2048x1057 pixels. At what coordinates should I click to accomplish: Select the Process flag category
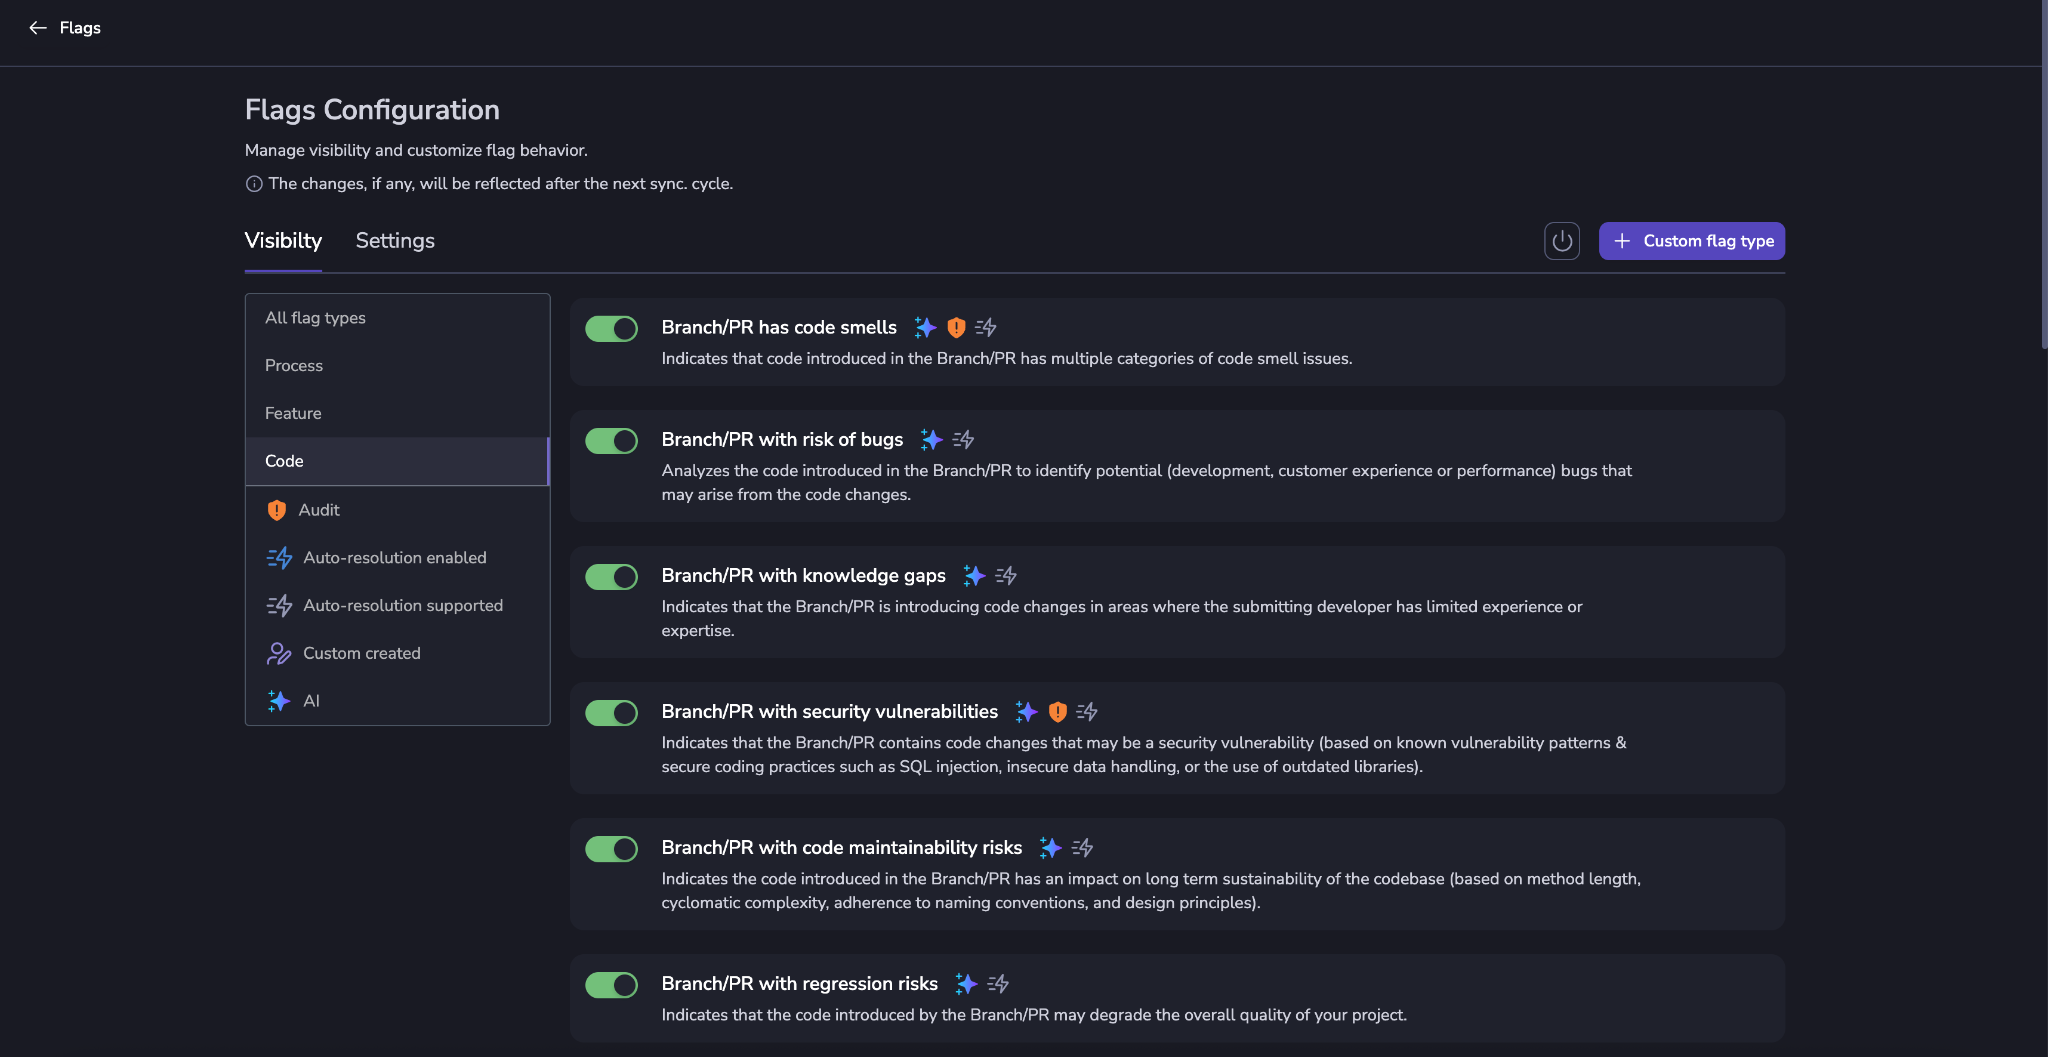[x=294, y=366]
